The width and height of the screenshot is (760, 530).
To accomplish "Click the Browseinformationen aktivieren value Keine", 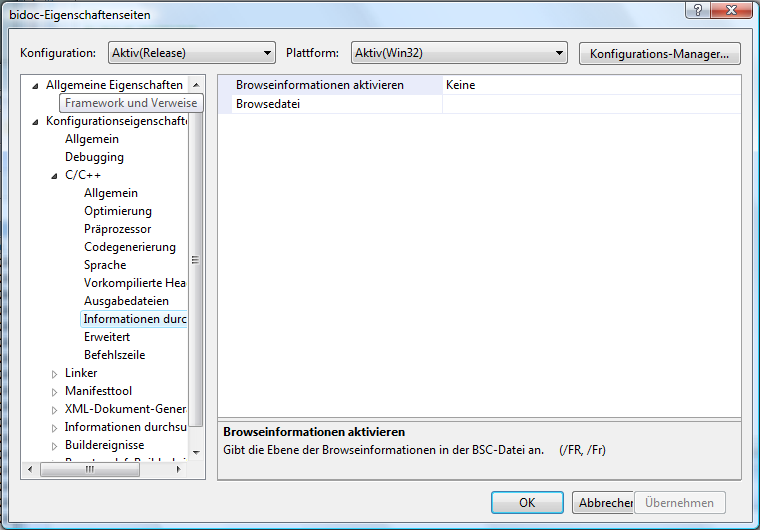I will tap(590, 85).
